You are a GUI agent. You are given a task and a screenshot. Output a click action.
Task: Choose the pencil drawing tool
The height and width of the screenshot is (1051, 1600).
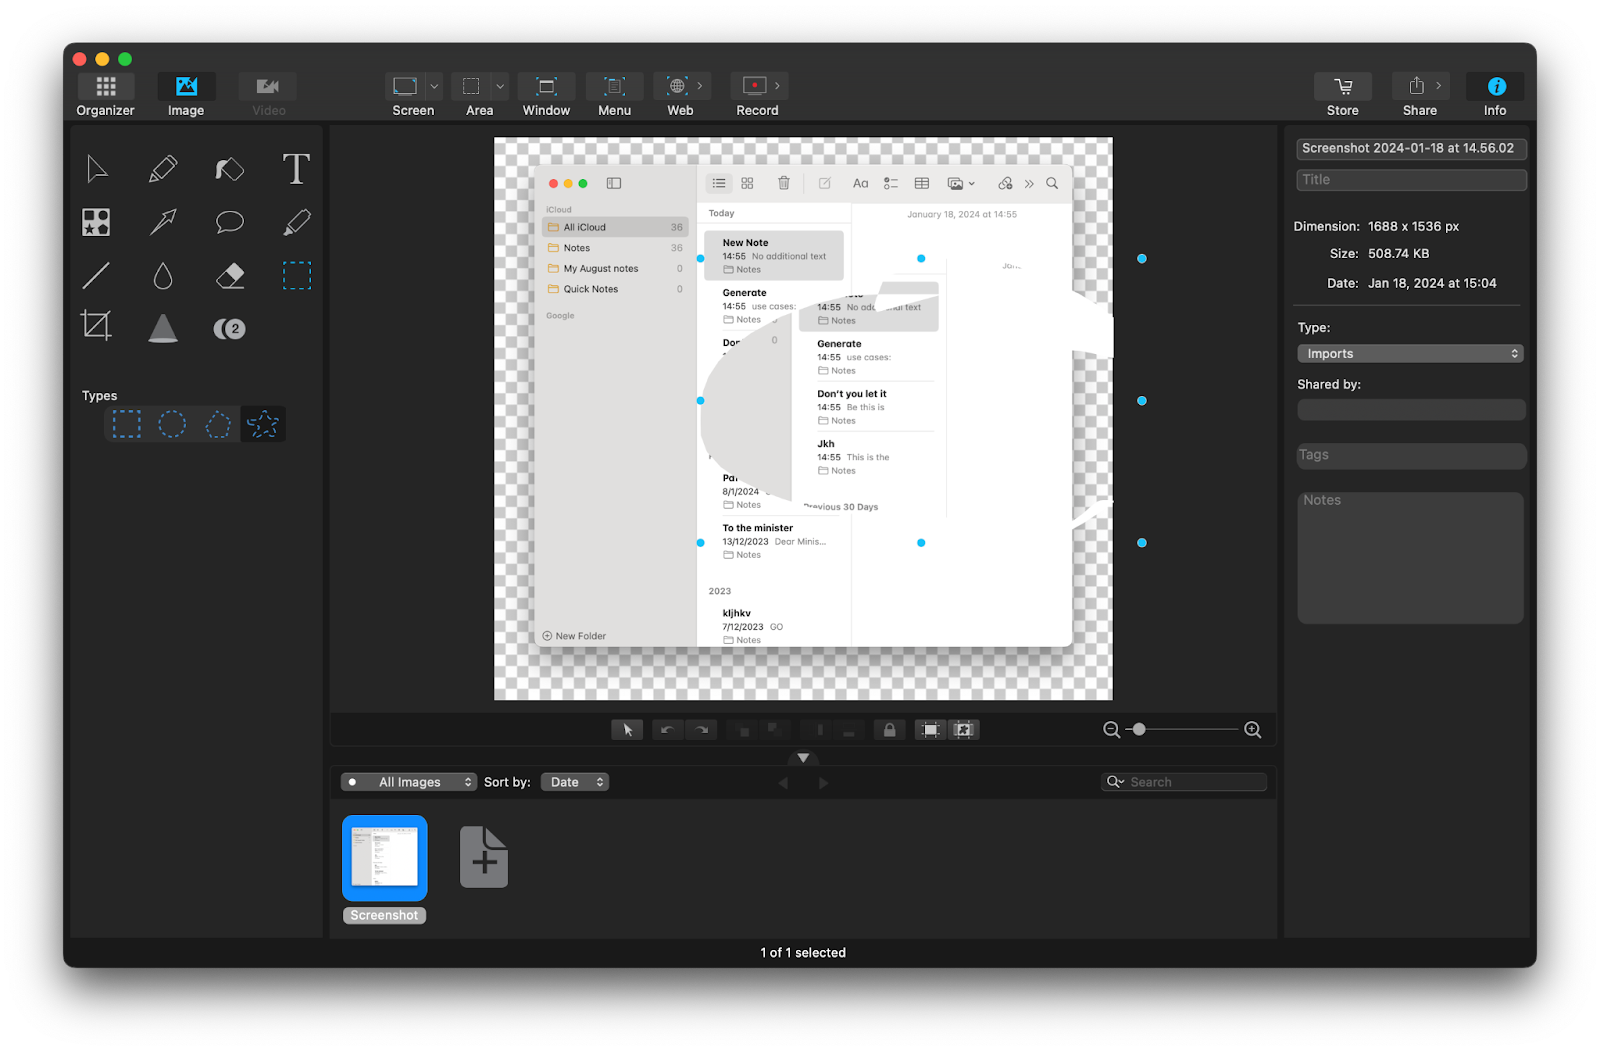(162, 169)
